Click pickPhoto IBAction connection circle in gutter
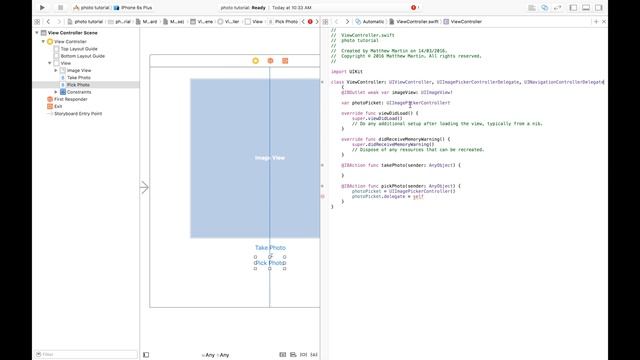 [x=322, y=186]
